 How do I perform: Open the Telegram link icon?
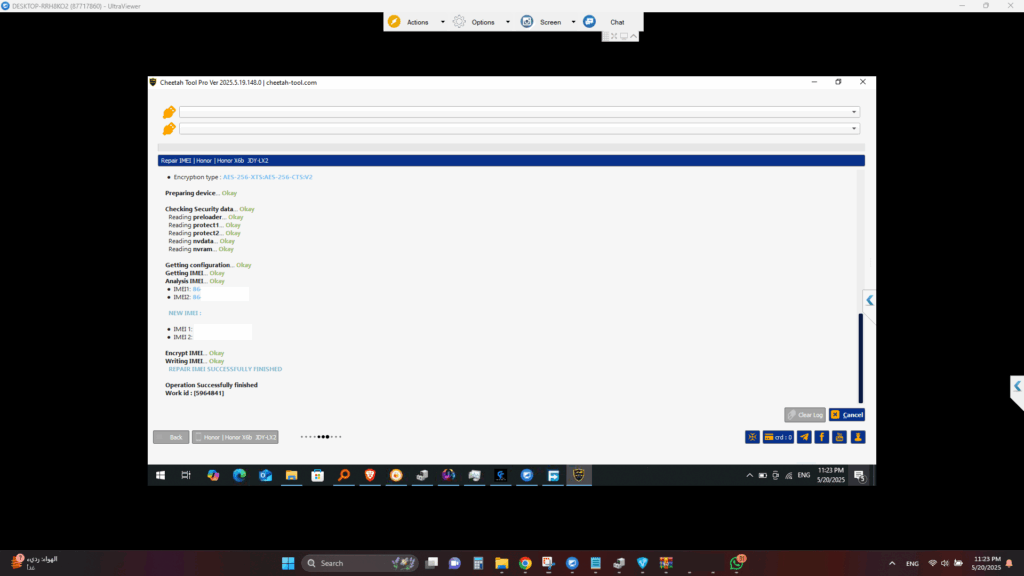click(x=804, y=437)
